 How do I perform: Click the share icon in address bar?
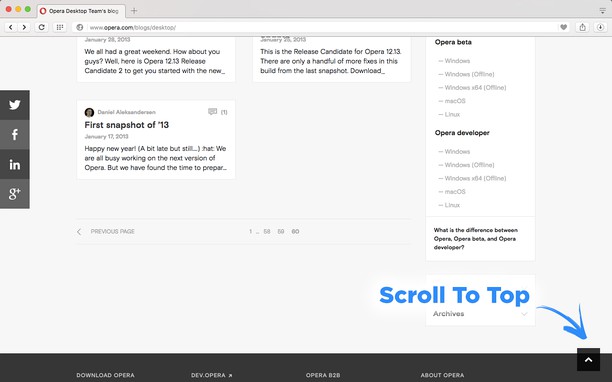(582, 27)
